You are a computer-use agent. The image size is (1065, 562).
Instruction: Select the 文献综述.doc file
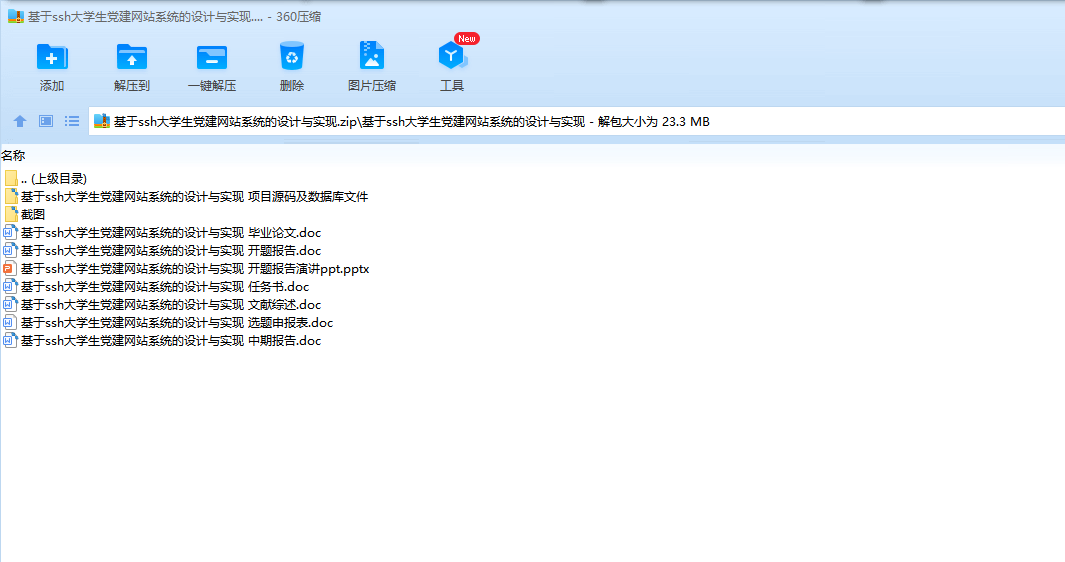(x=162, y=304)
